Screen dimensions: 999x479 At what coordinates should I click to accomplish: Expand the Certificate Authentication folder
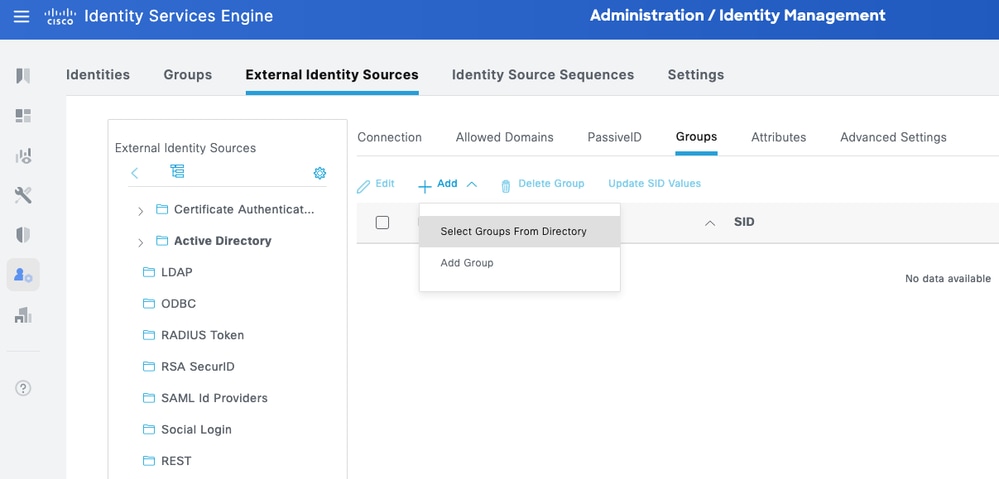coord(140,210)
